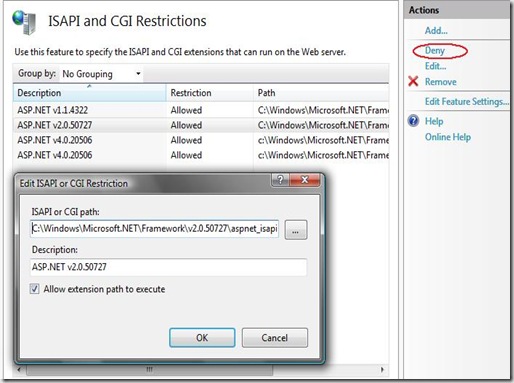This screenshot has width=514, height=383.
Task: Open the Group by No Grouping dropdown
Action: [x=101, y=74]
